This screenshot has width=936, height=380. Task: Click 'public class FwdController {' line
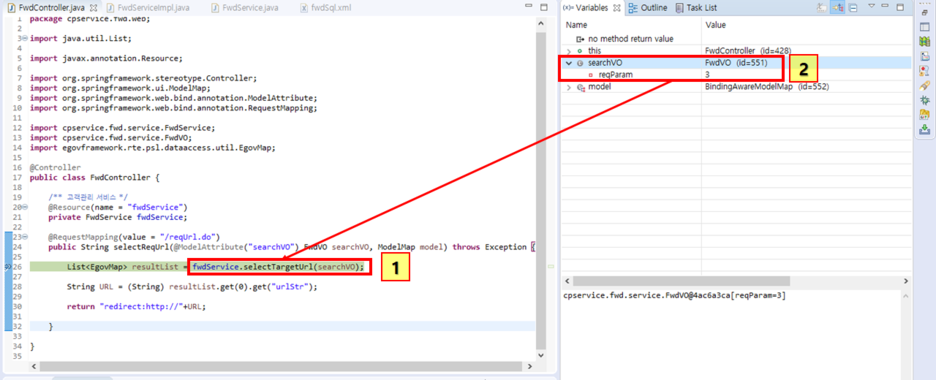95,178
